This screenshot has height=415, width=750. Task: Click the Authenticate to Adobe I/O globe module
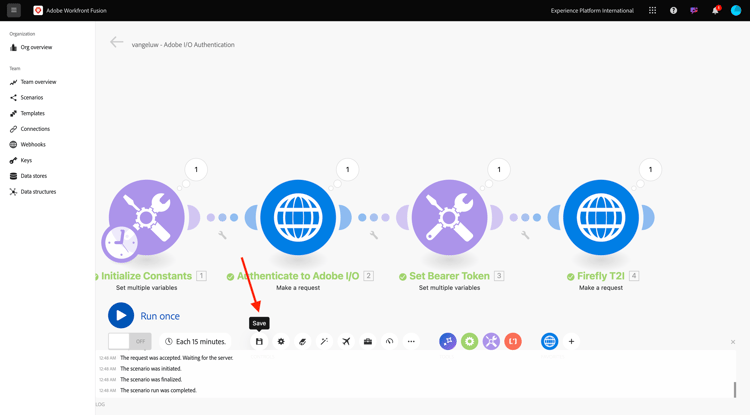click(x=298, y=218)
